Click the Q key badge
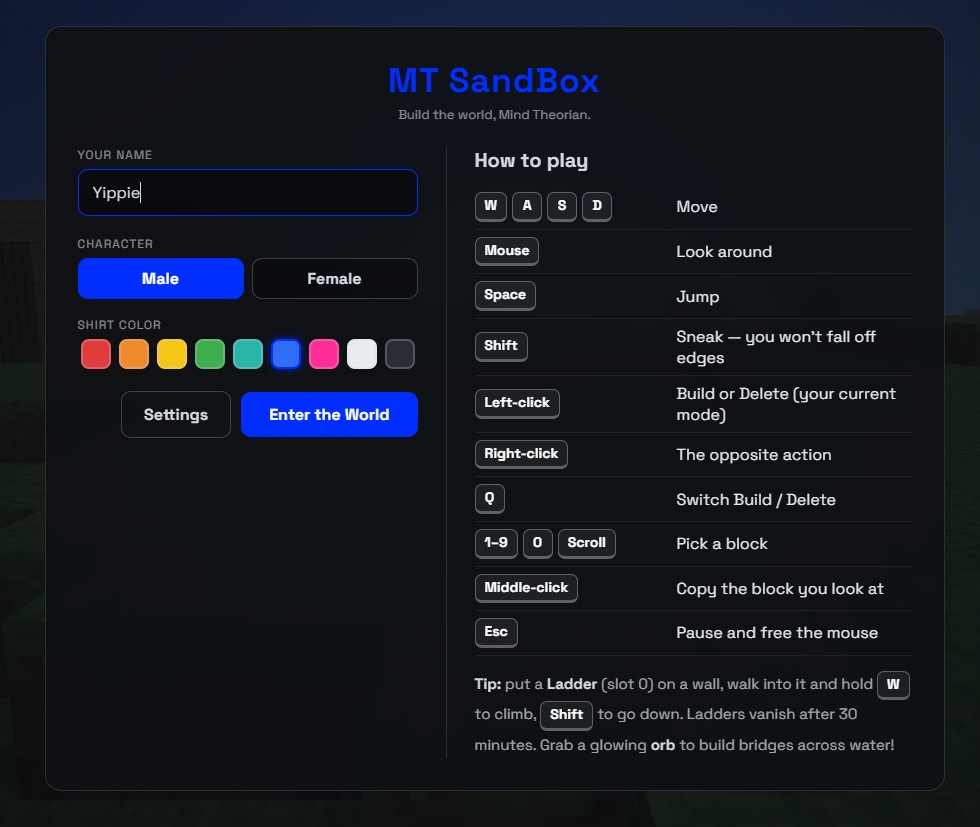Image resolution: width=980 pixels, height=827 pixels. click(x=489, y=499)
